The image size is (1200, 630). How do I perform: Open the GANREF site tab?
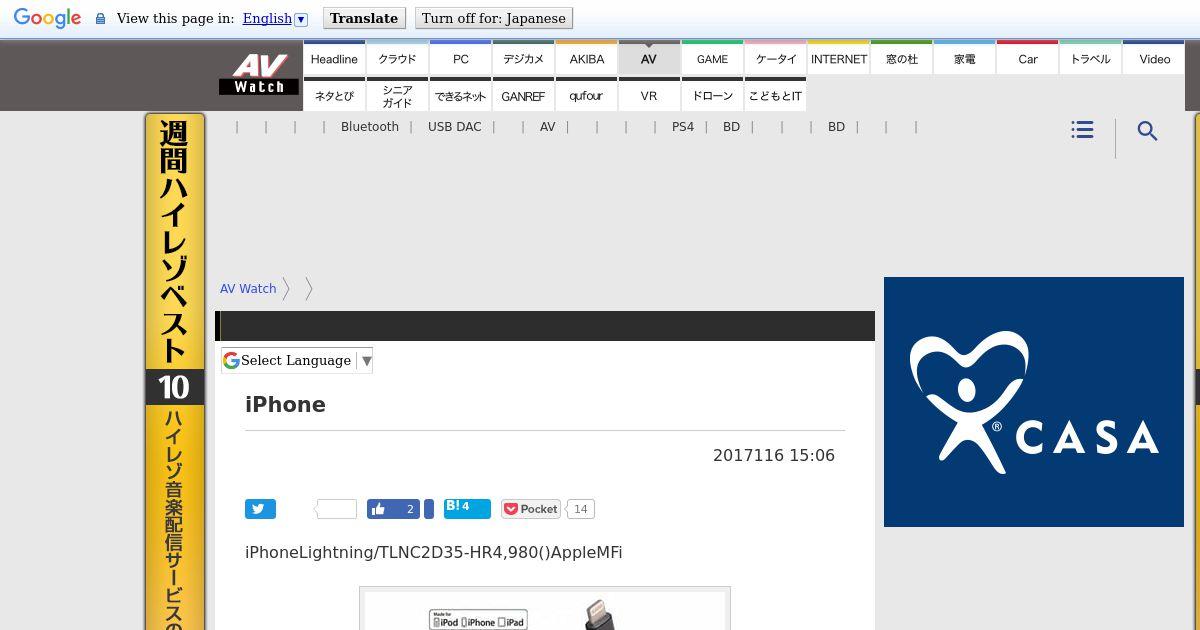(x=523, y=96)
